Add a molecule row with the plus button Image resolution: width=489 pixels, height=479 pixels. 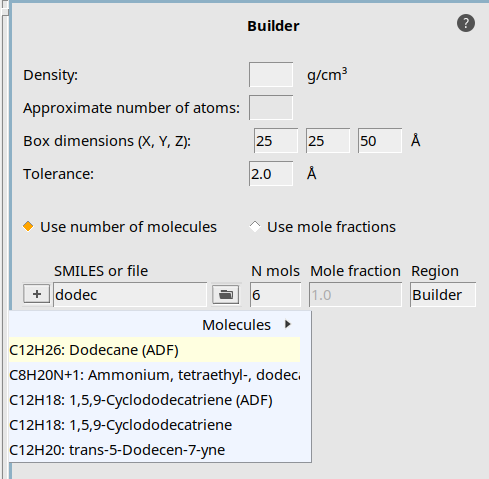point(37,294)
